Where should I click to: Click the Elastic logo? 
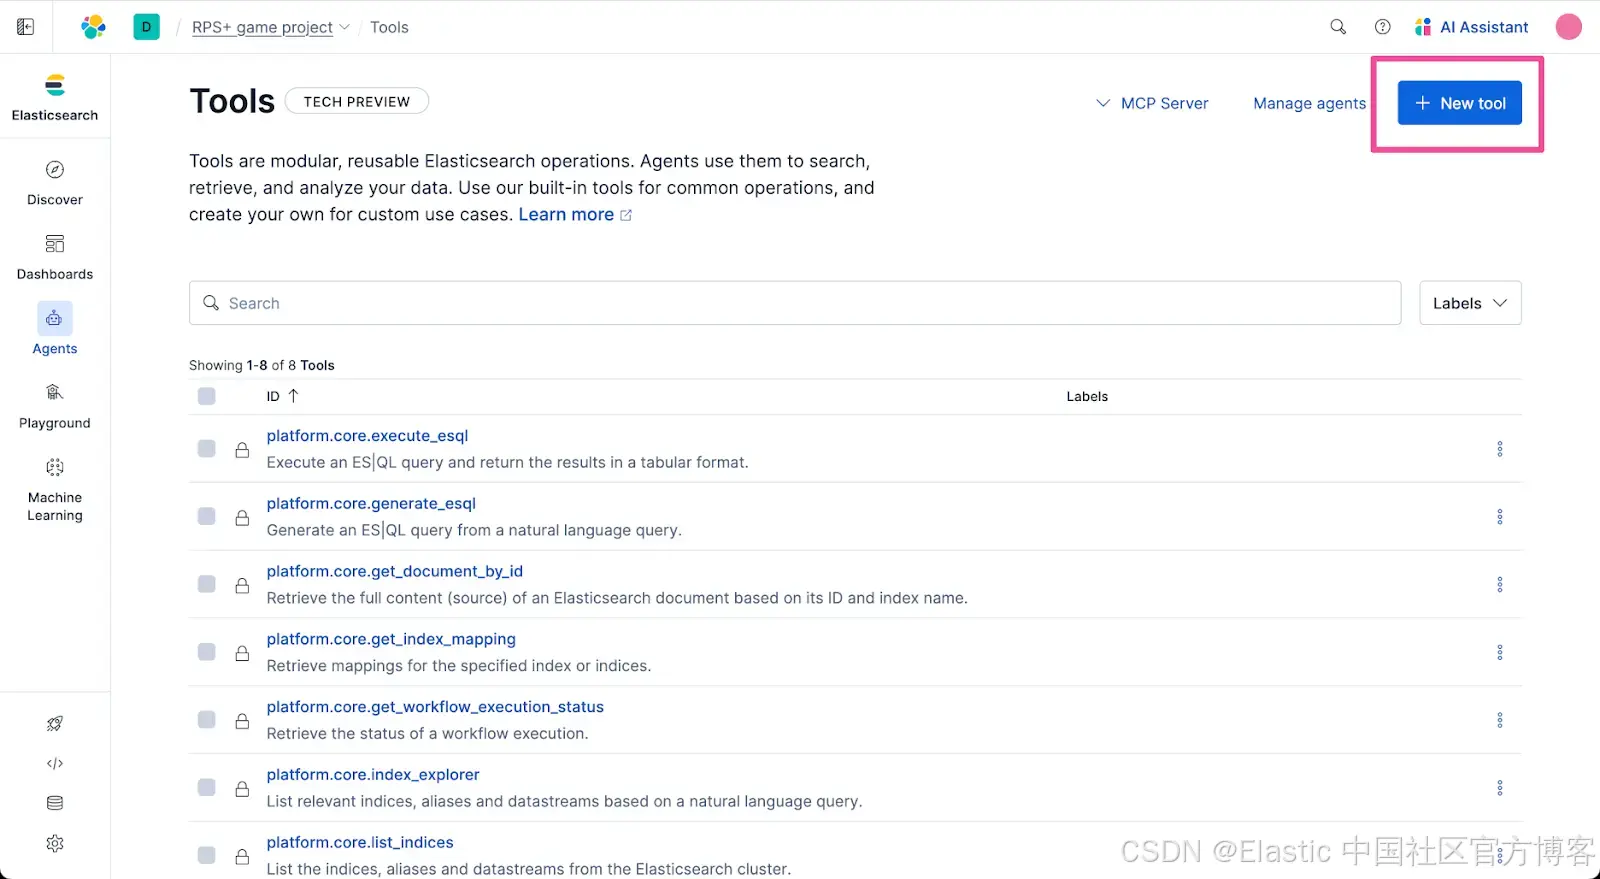93,27
